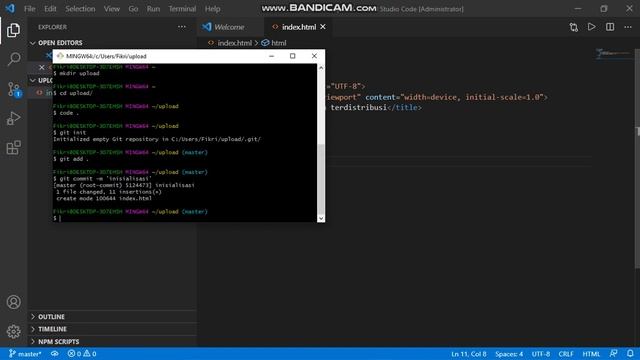Open the Accounts menu icon
The height and width of the screenshot is (360, 640).
click(13, 302)
